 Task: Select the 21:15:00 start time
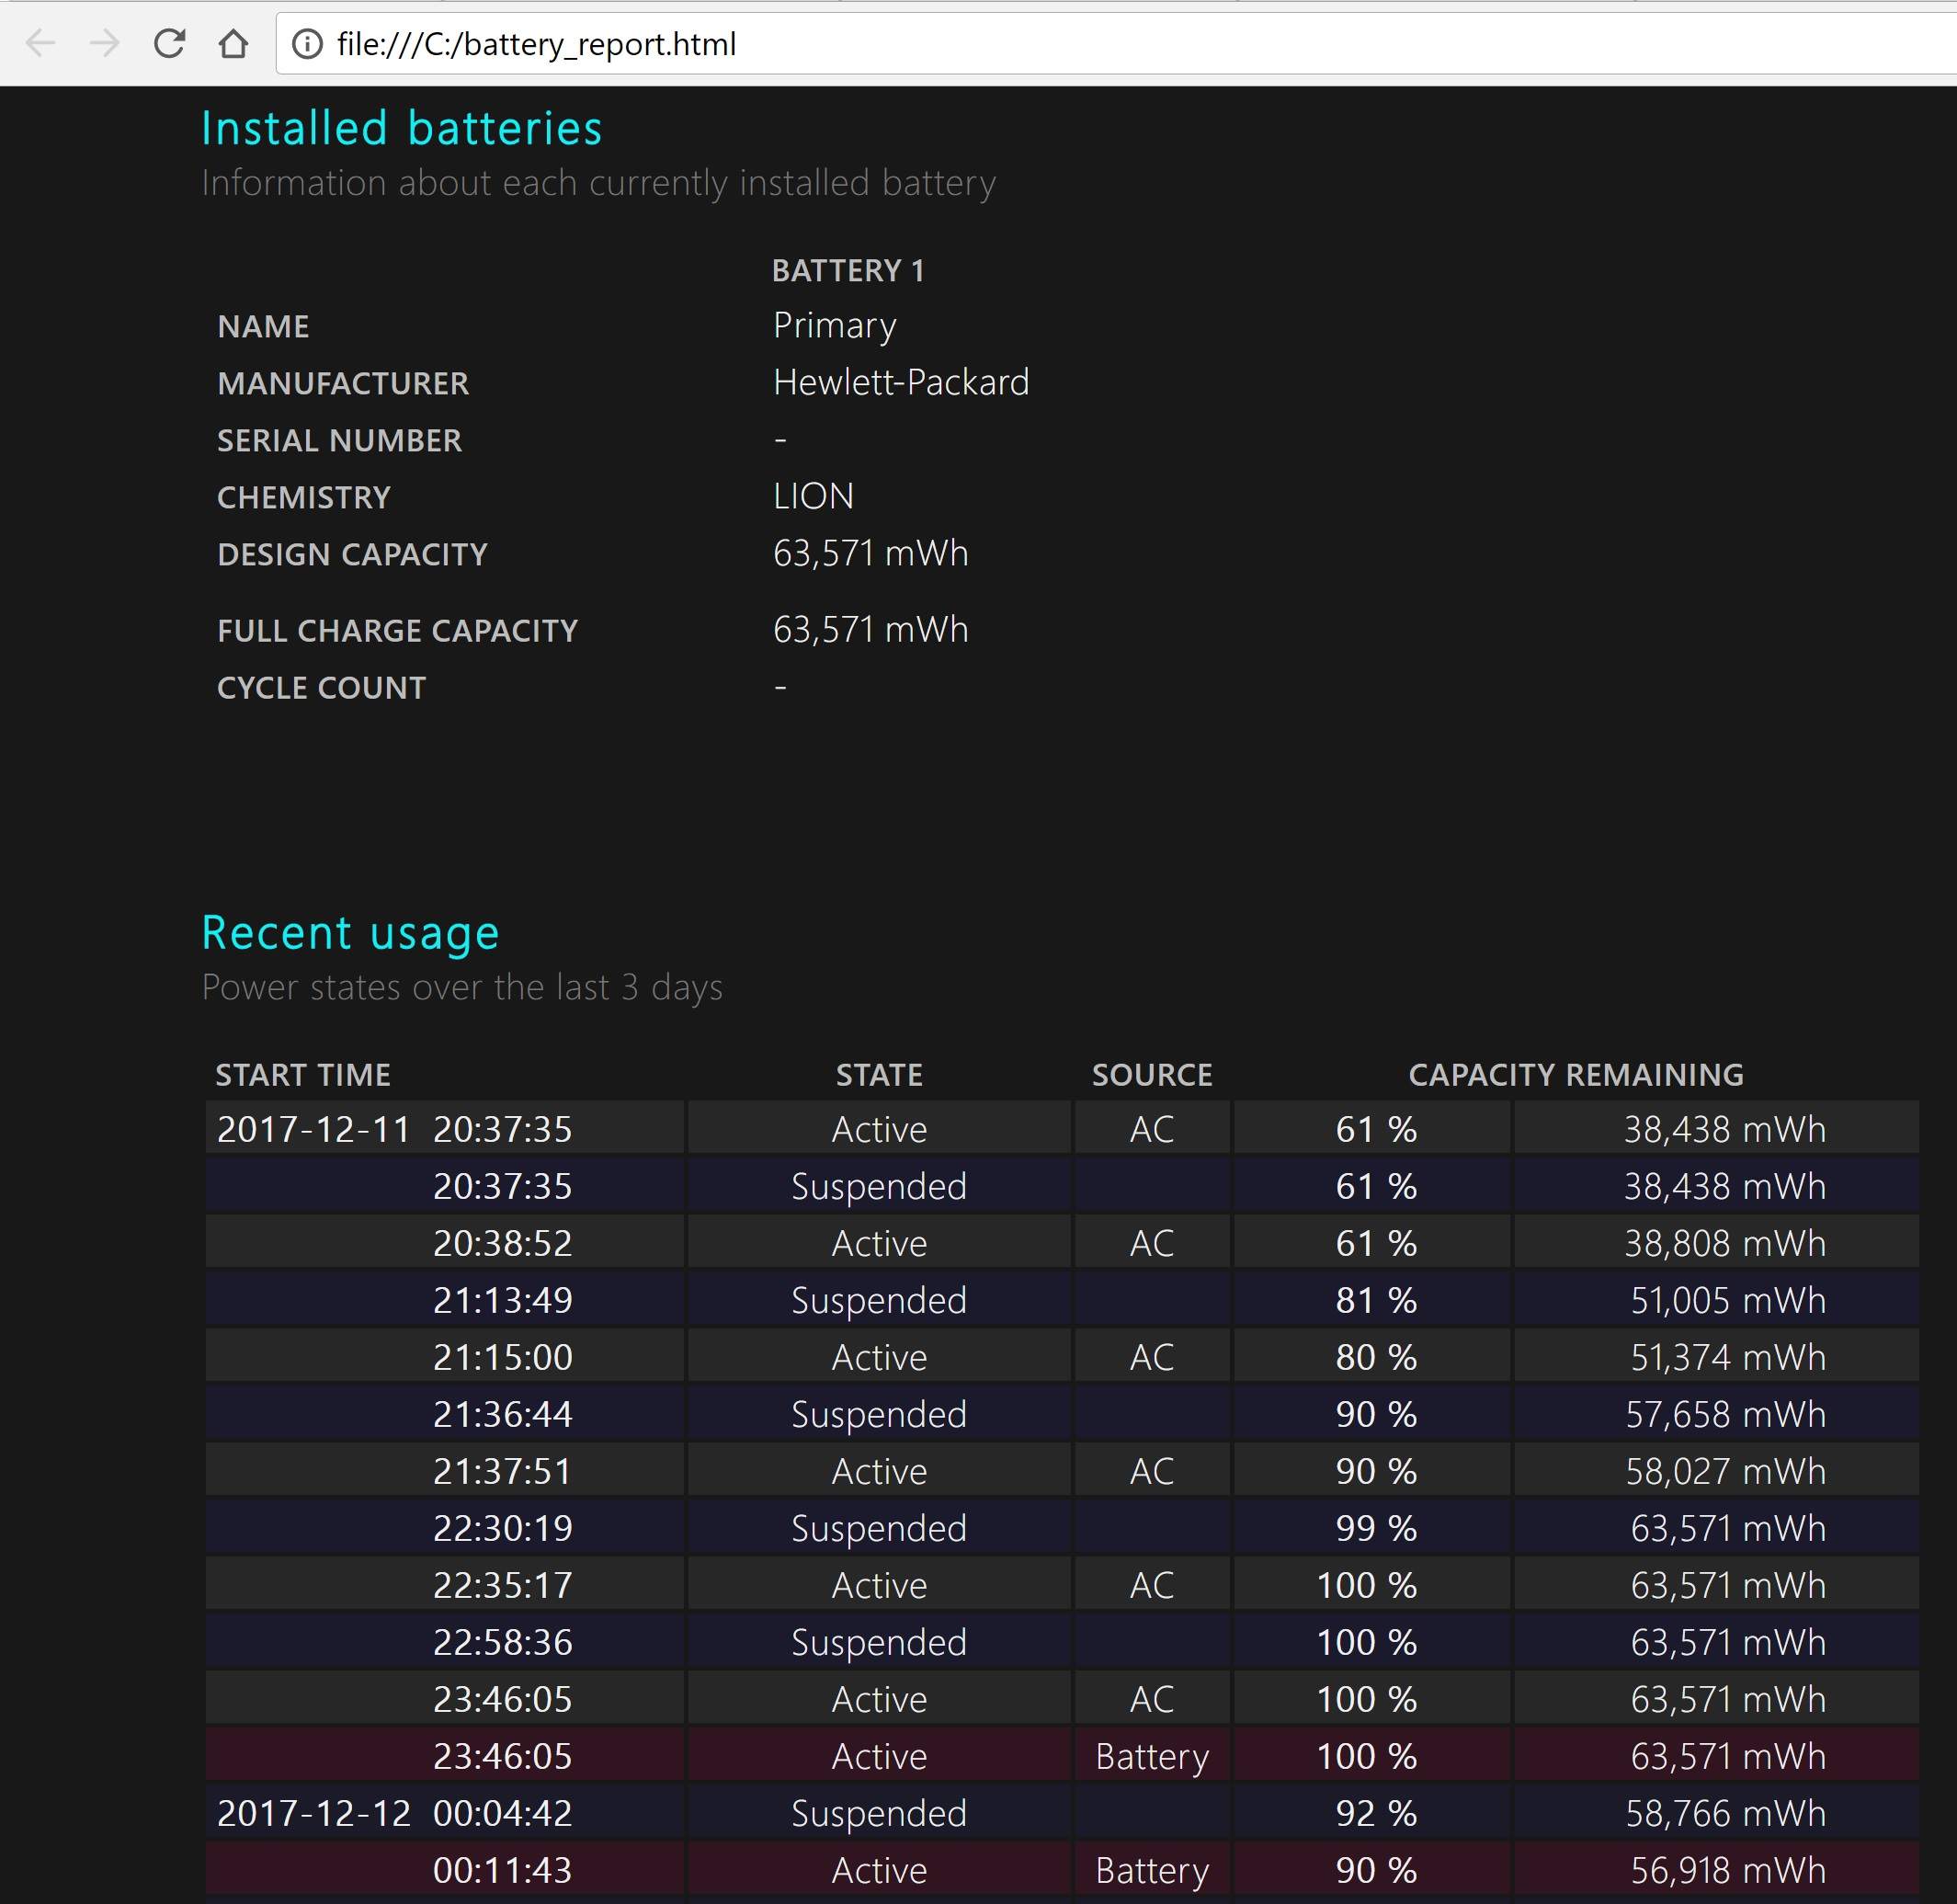coord(502,1357)
